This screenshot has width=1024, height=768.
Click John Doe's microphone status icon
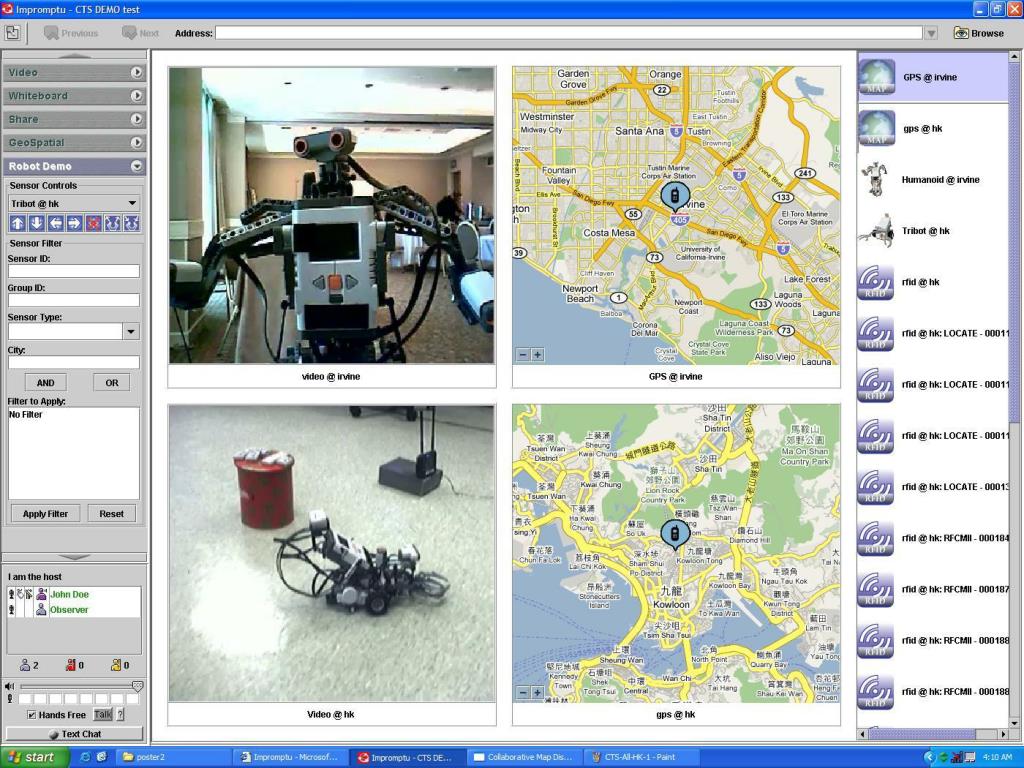[11, 594]
